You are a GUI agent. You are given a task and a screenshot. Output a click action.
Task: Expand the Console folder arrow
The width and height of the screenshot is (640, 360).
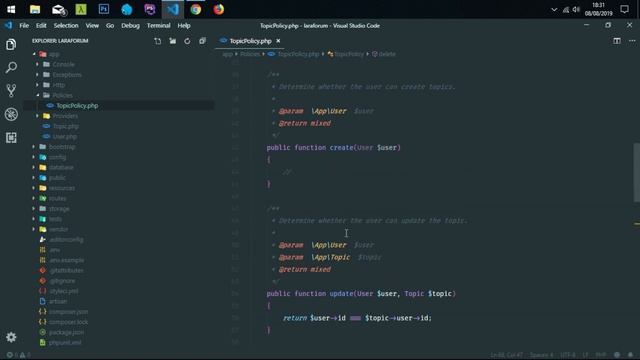pyautogui.click(x=38, y=64)
